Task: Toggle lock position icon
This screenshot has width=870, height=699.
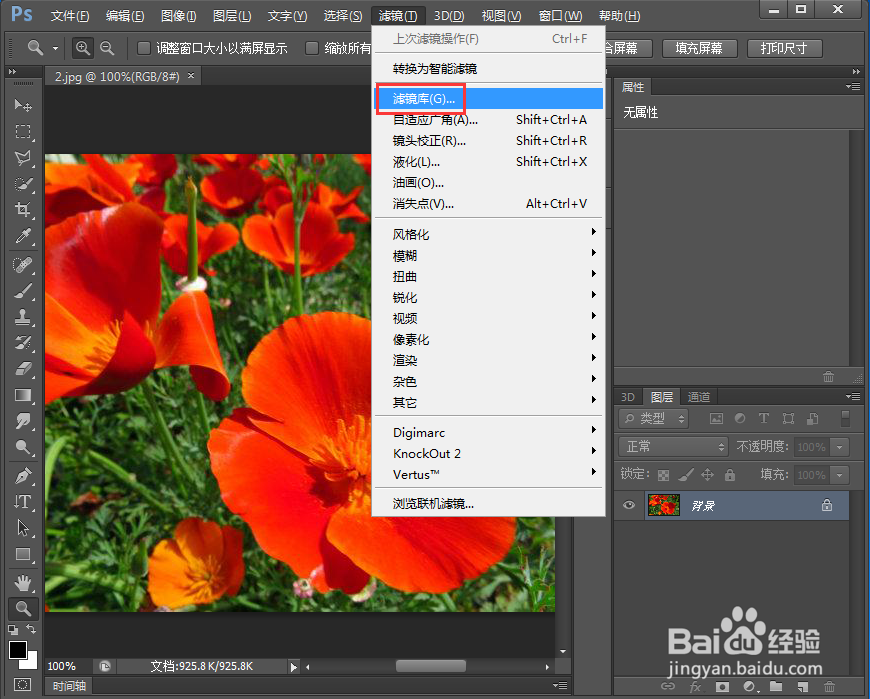Action: 707,475
